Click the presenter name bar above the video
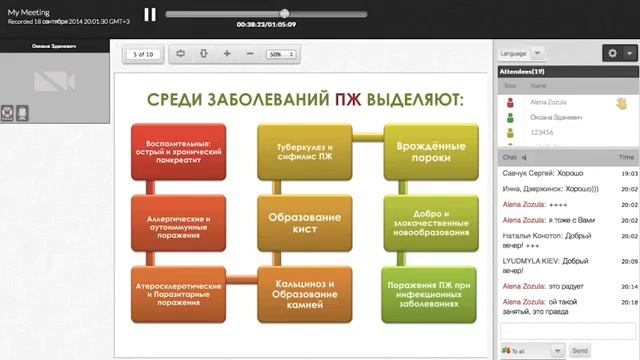Screen dimensions: 640x360 pos(54,46)
